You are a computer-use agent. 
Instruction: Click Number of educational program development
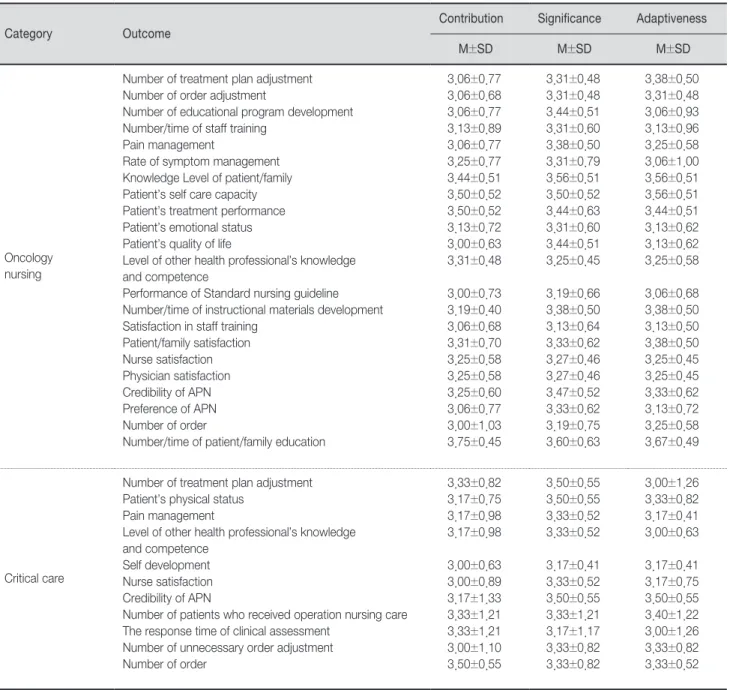point(238,112)
